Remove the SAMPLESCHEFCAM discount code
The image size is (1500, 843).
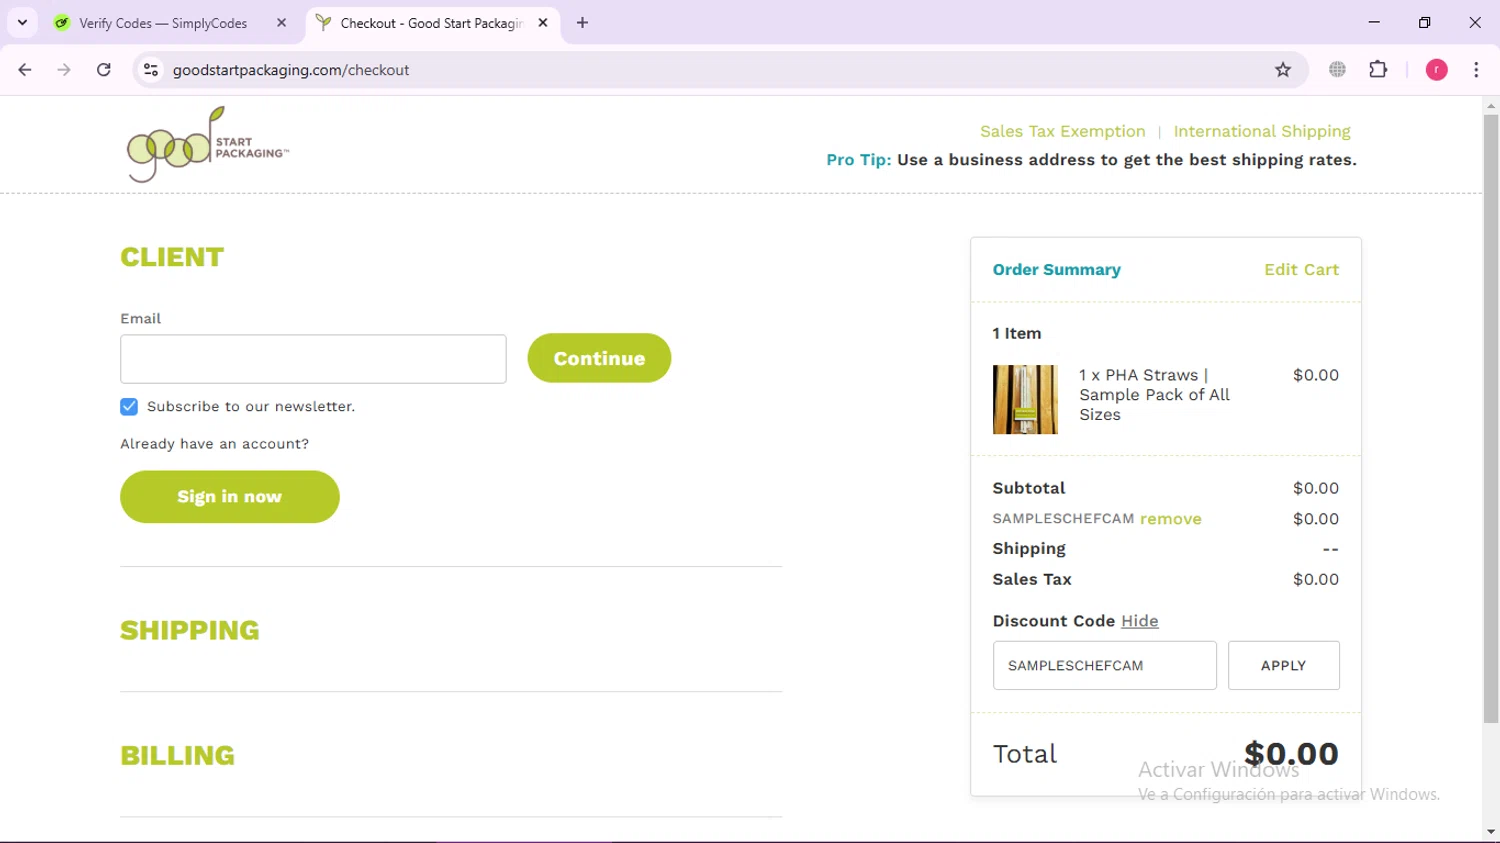[x=1170, y=519]
